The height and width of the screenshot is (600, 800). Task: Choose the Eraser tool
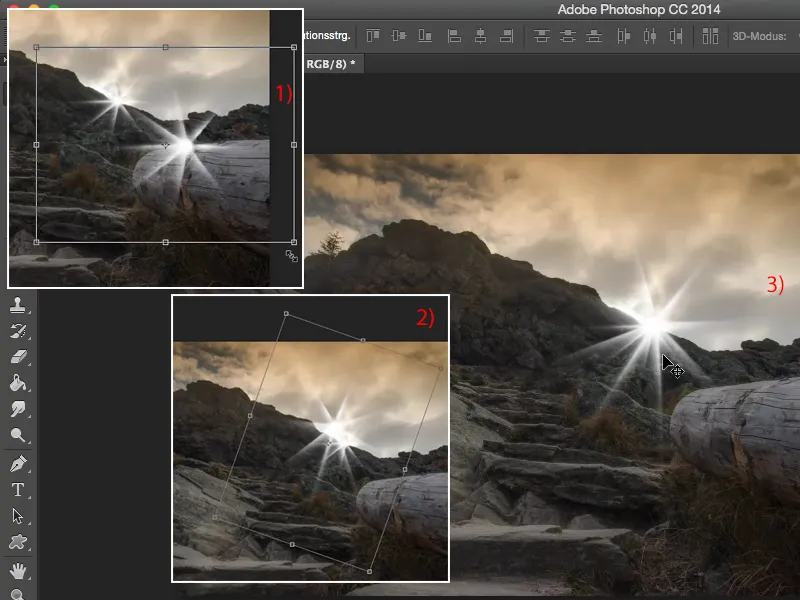click(18, 356)
